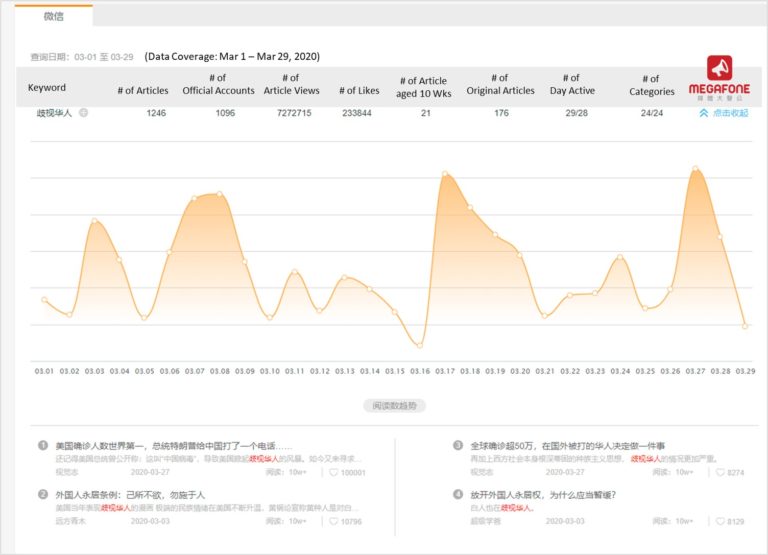Click heart icon with 8274 likes
768x555 pixels.
(x=720, y=472)
